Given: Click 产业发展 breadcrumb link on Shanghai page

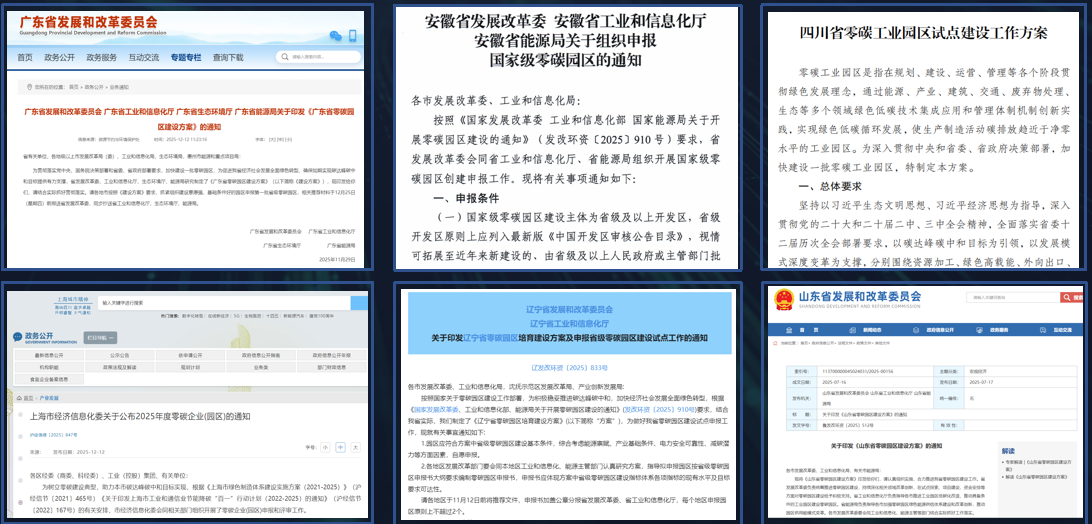Looking at the screenshot, I should [x=49, y=398].
